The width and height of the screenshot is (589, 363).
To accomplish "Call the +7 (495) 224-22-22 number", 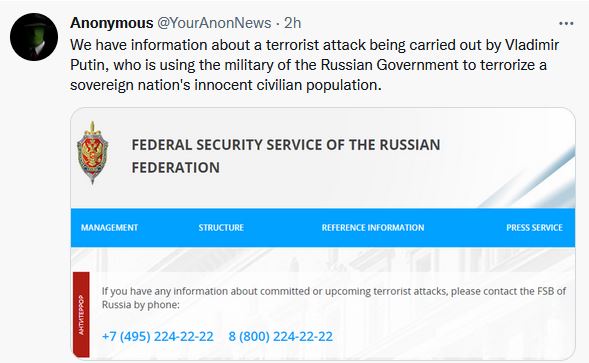I will click(158, 336).
